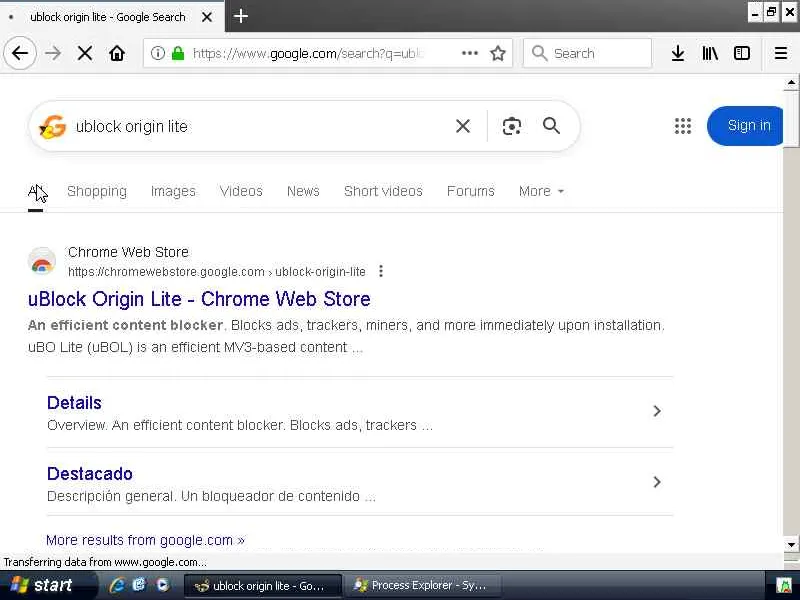Click magnifier icon in browser search box
The height and width of the screenshot is (600, 800).
[539, 53]
